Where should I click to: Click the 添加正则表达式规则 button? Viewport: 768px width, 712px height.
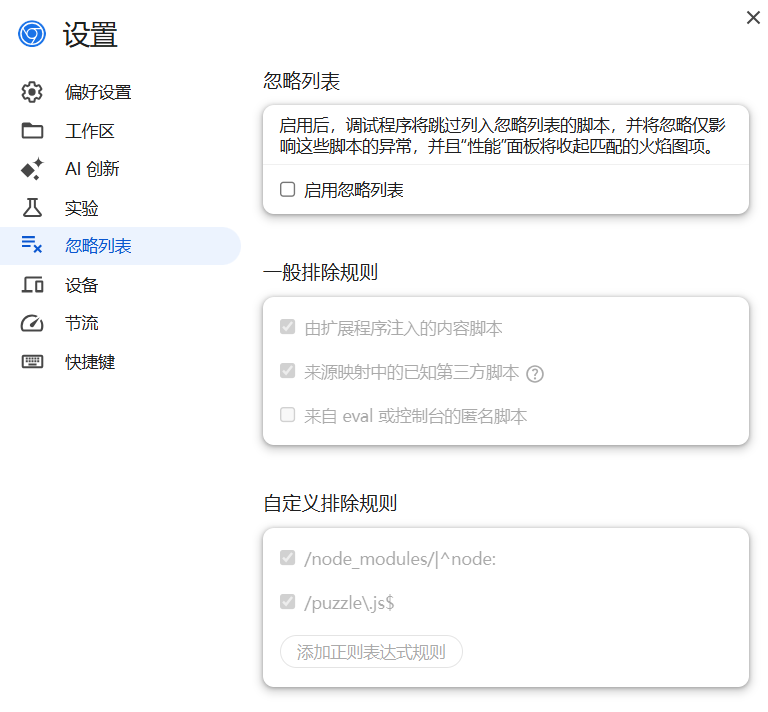[371, 652]
